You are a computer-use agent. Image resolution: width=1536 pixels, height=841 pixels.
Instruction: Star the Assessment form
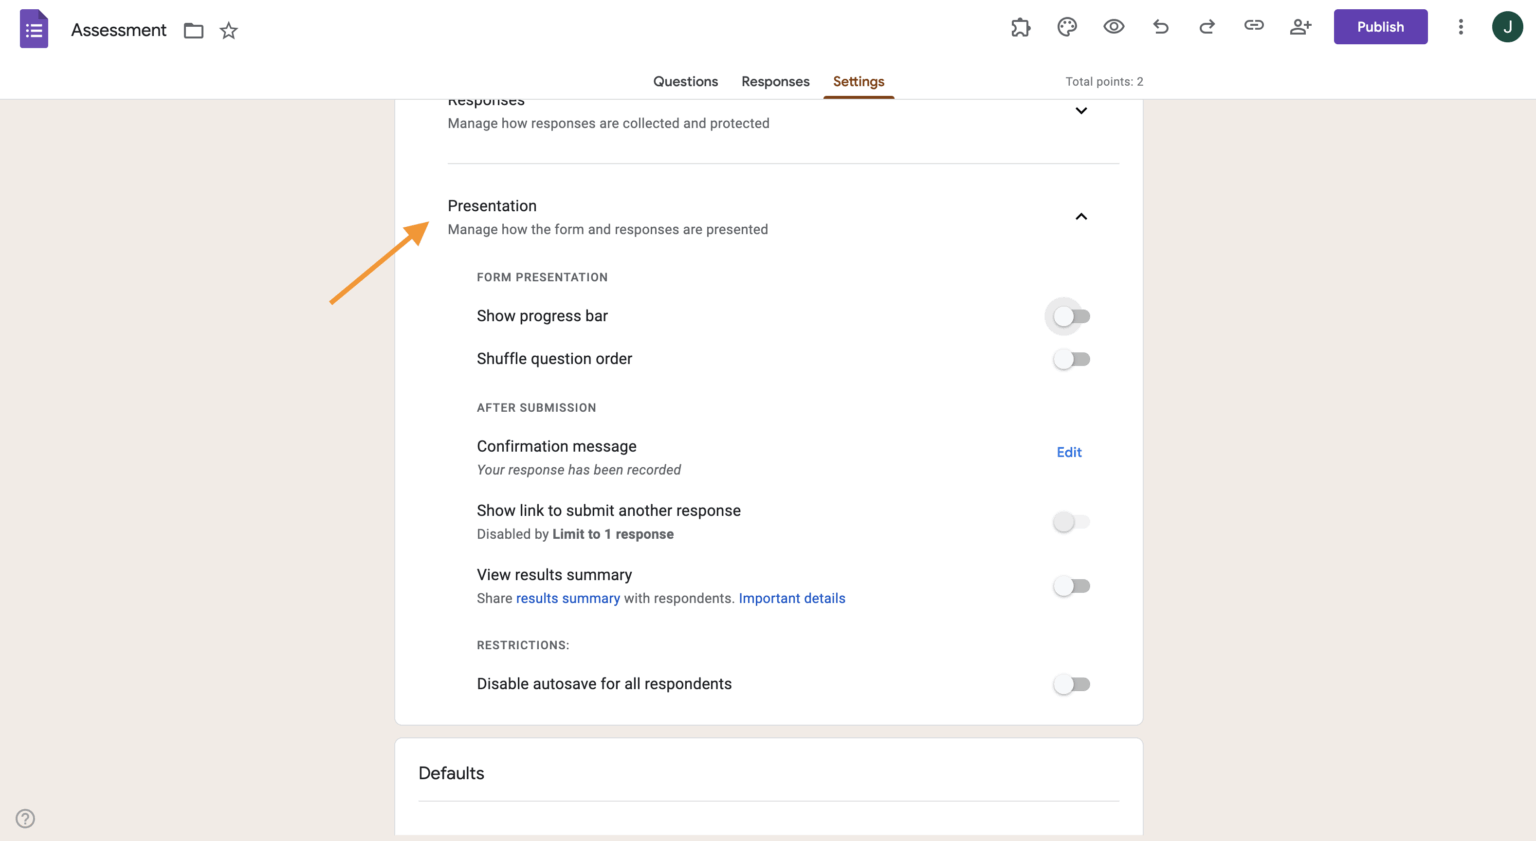[228, 31]
